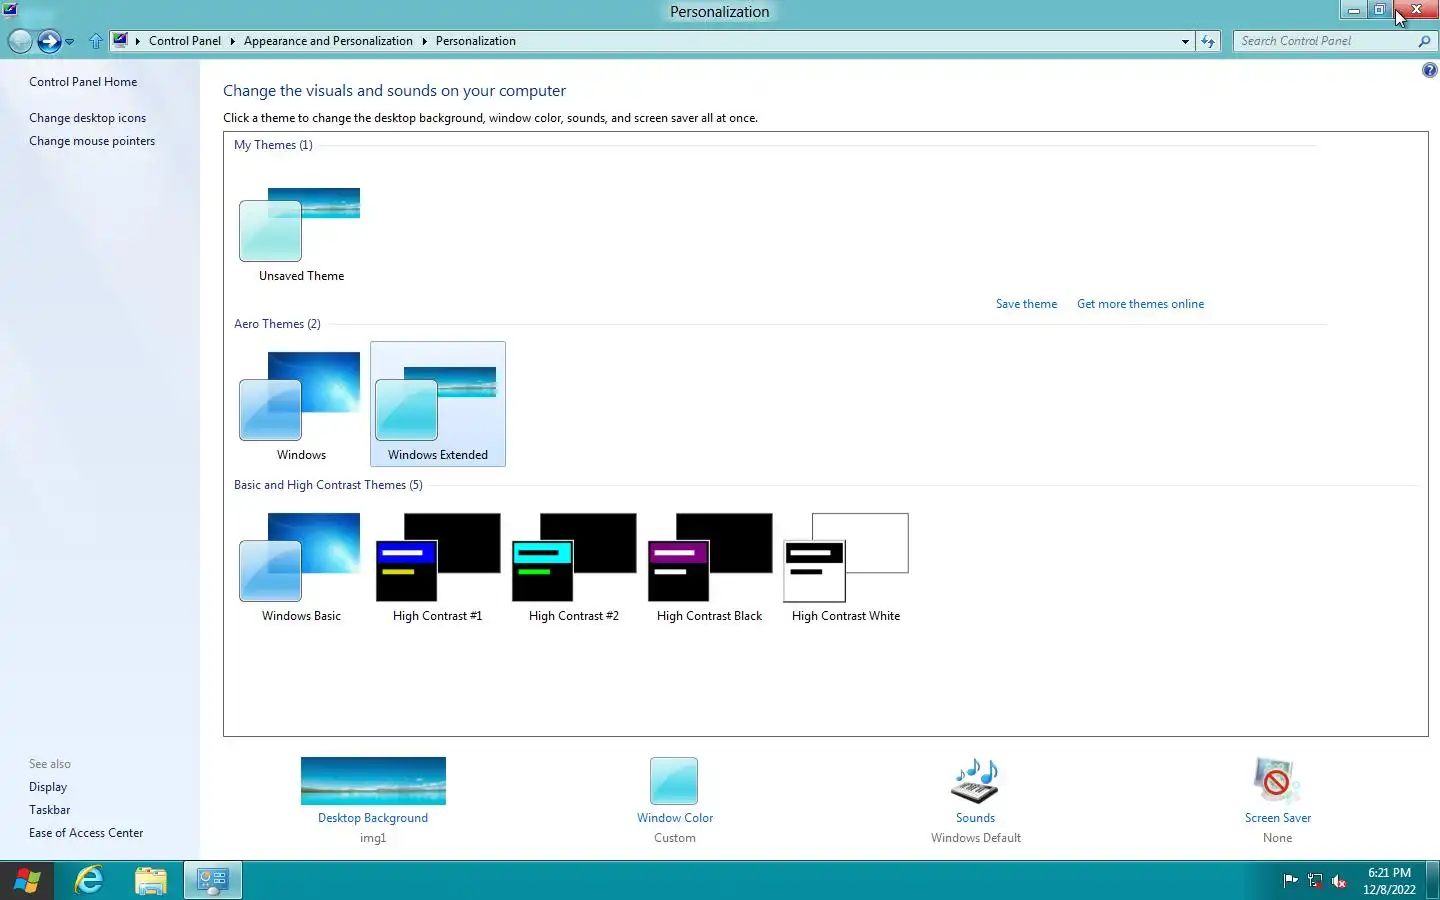Open Display link under See also

[48, 787]
